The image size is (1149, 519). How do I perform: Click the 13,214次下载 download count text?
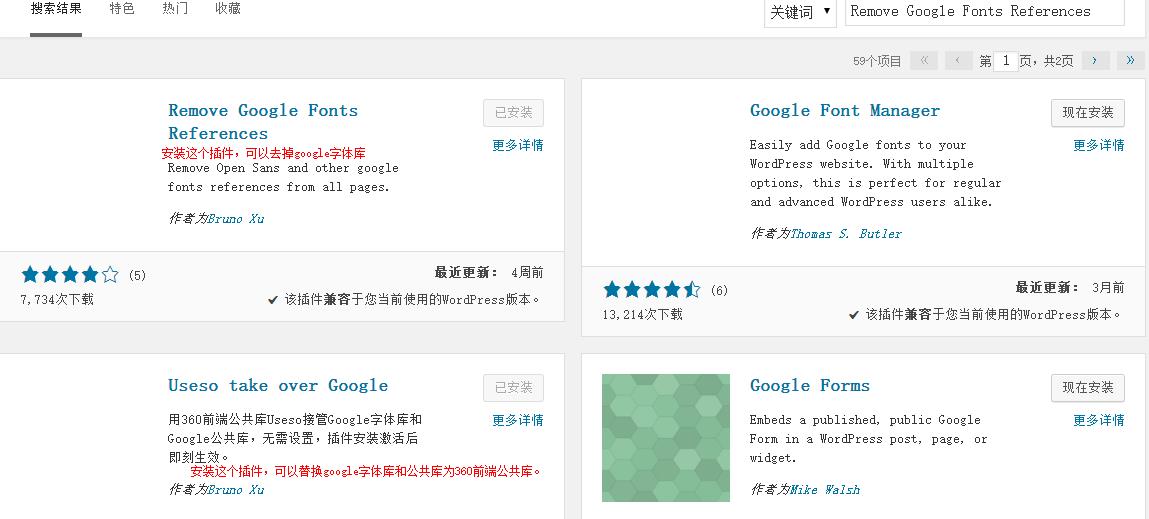(643, 314)
